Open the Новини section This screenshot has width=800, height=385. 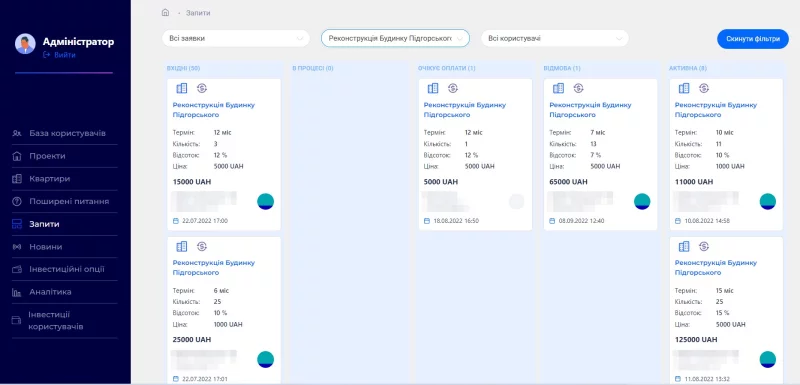click(45, 247)
